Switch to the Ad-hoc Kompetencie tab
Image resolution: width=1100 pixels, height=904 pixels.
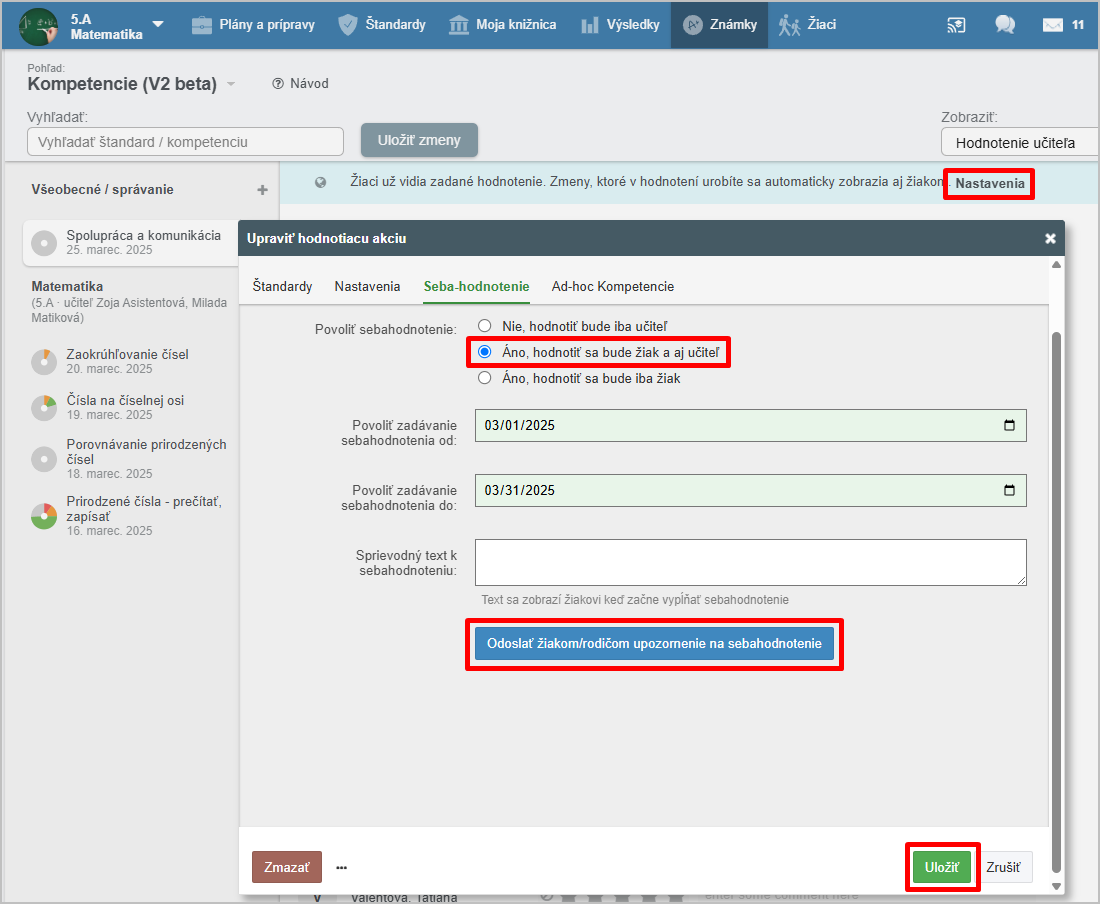(612, 287)
